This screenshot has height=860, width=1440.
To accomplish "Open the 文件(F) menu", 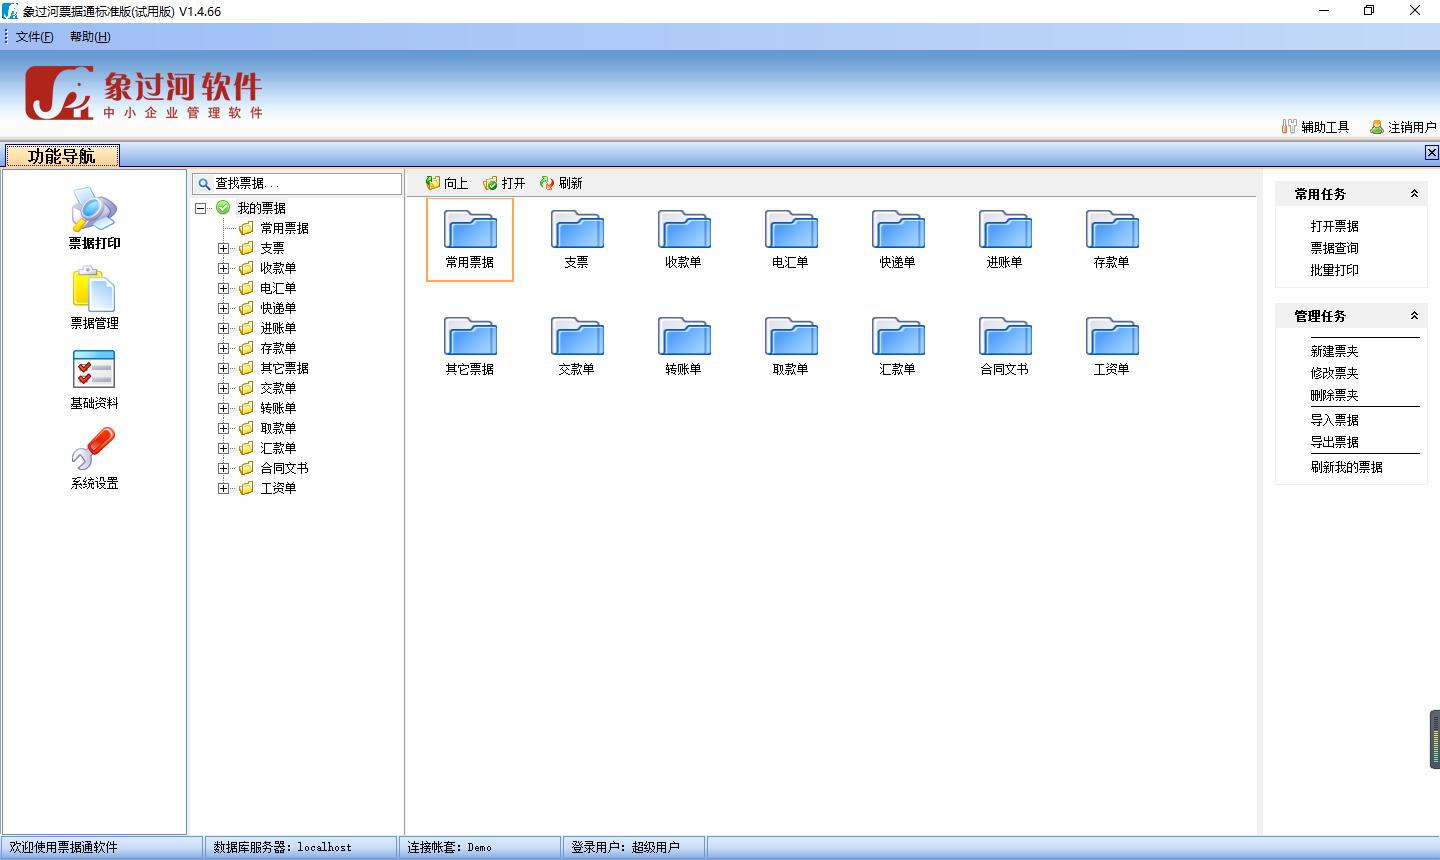I will click(34, 37).
